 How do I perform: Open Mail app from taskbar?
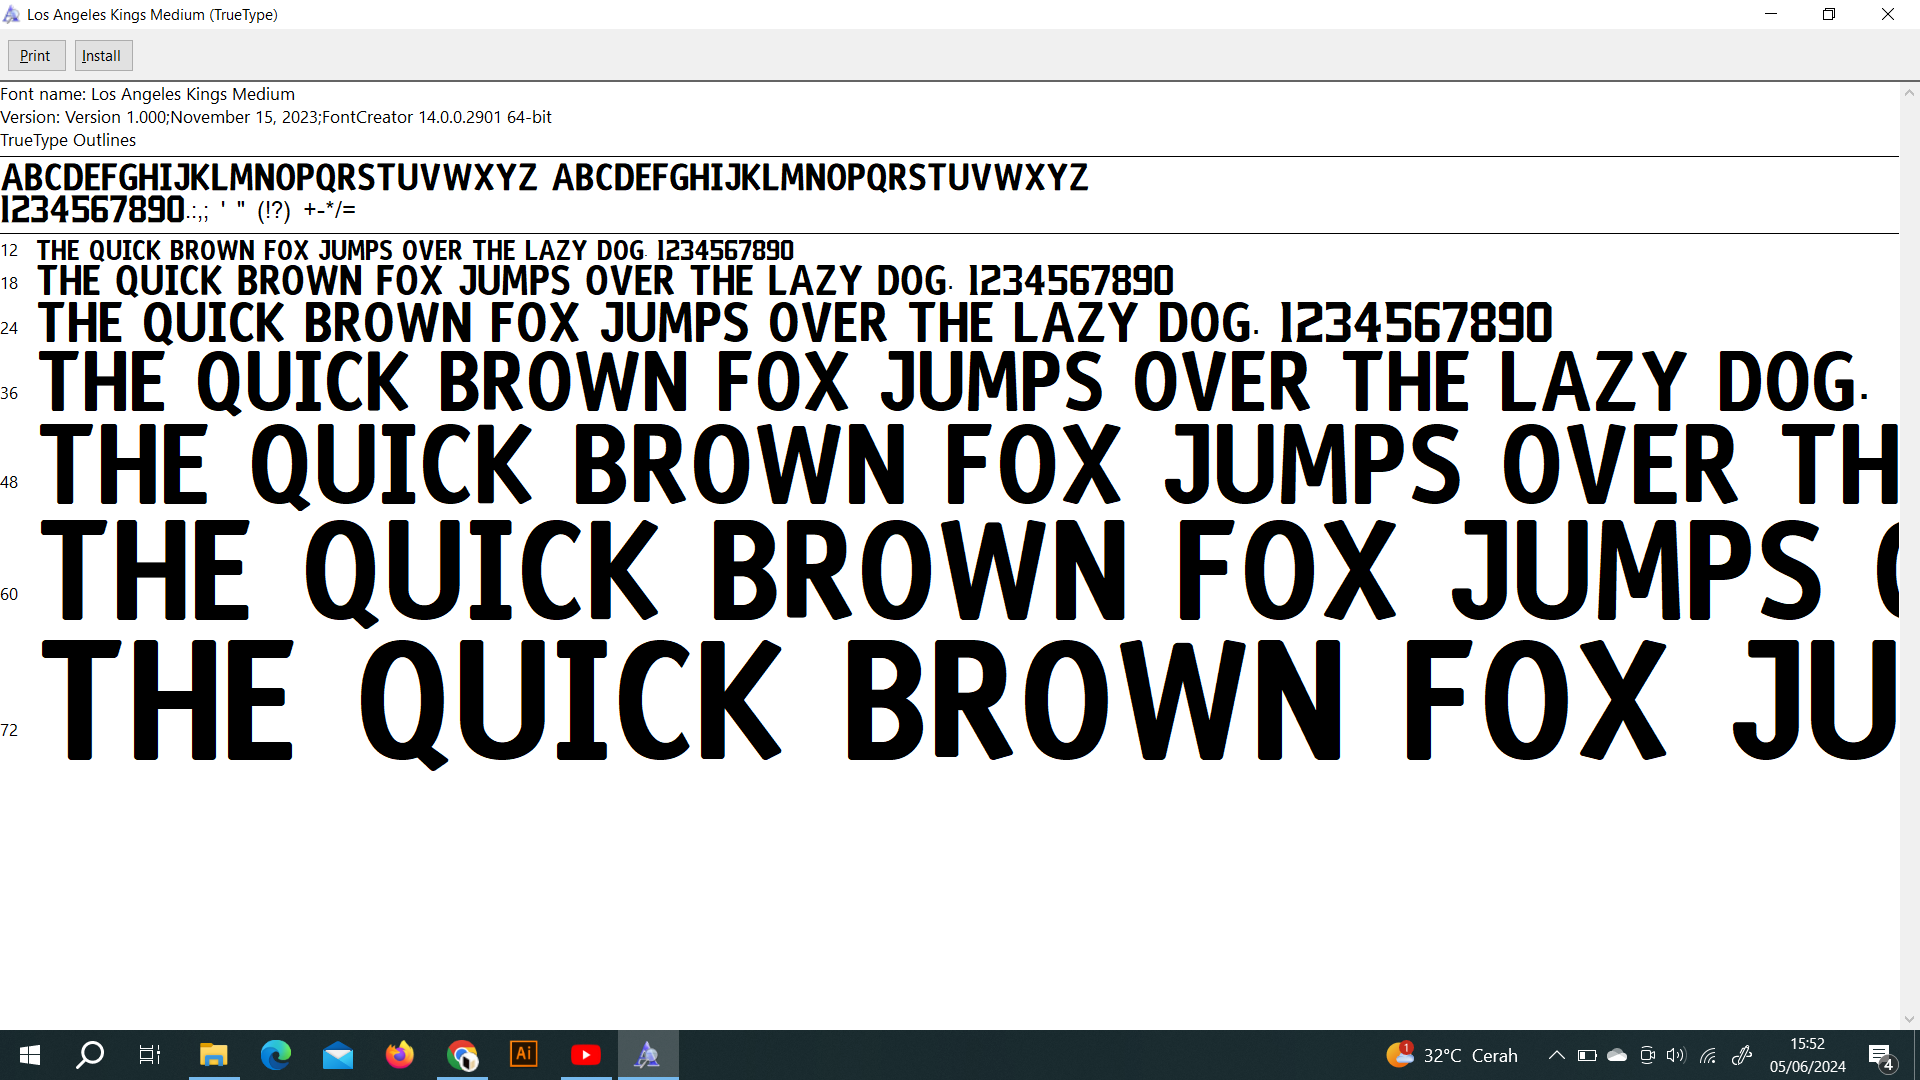tap(338, 1055)
